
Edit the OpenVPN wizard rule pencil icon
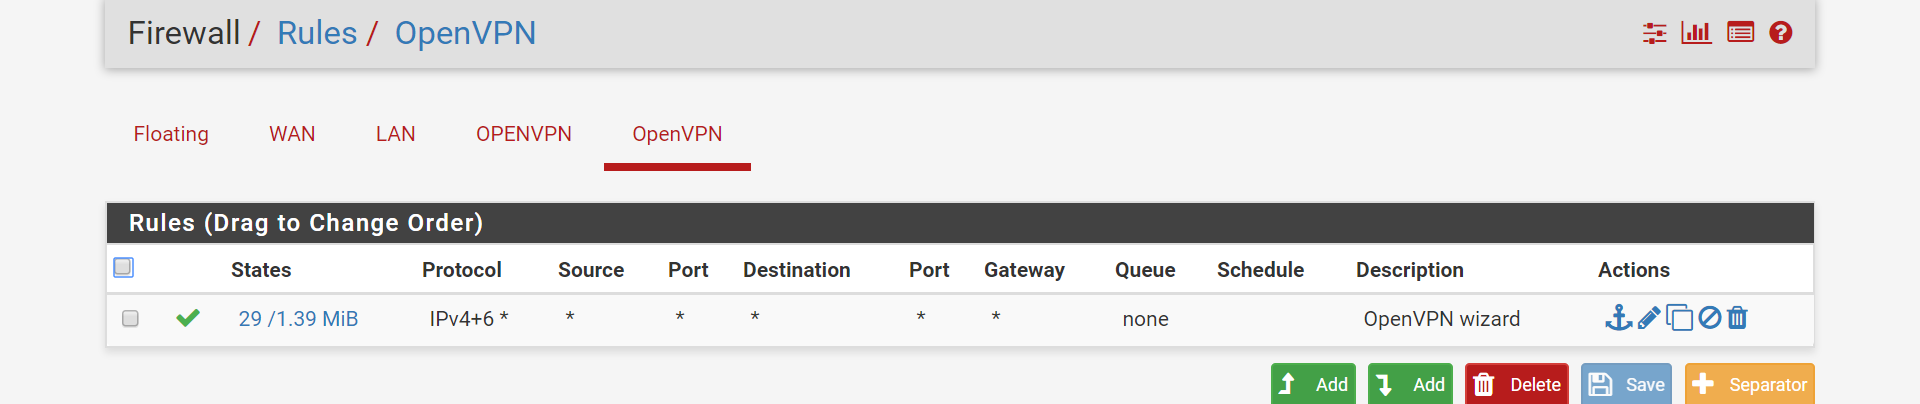(x=1649, y=318)
